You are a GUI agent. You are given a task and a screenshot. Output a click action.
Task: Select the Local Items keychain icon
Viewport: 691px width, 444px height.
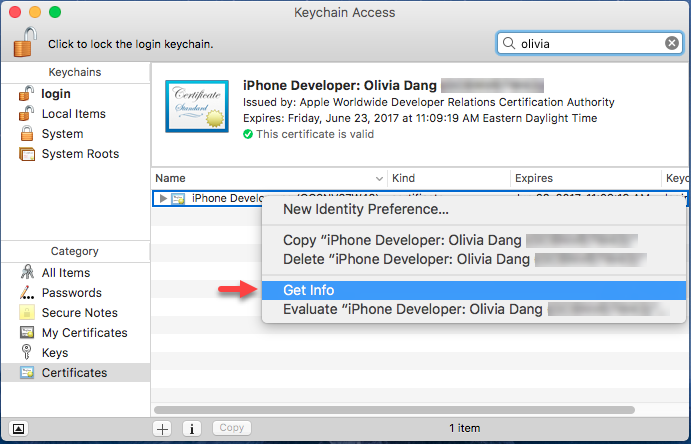pyautogui.click(x=25, y=114)
